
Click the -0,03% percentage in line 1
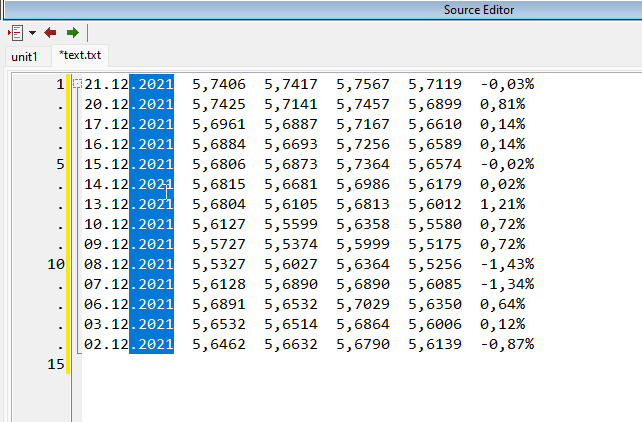507,84
